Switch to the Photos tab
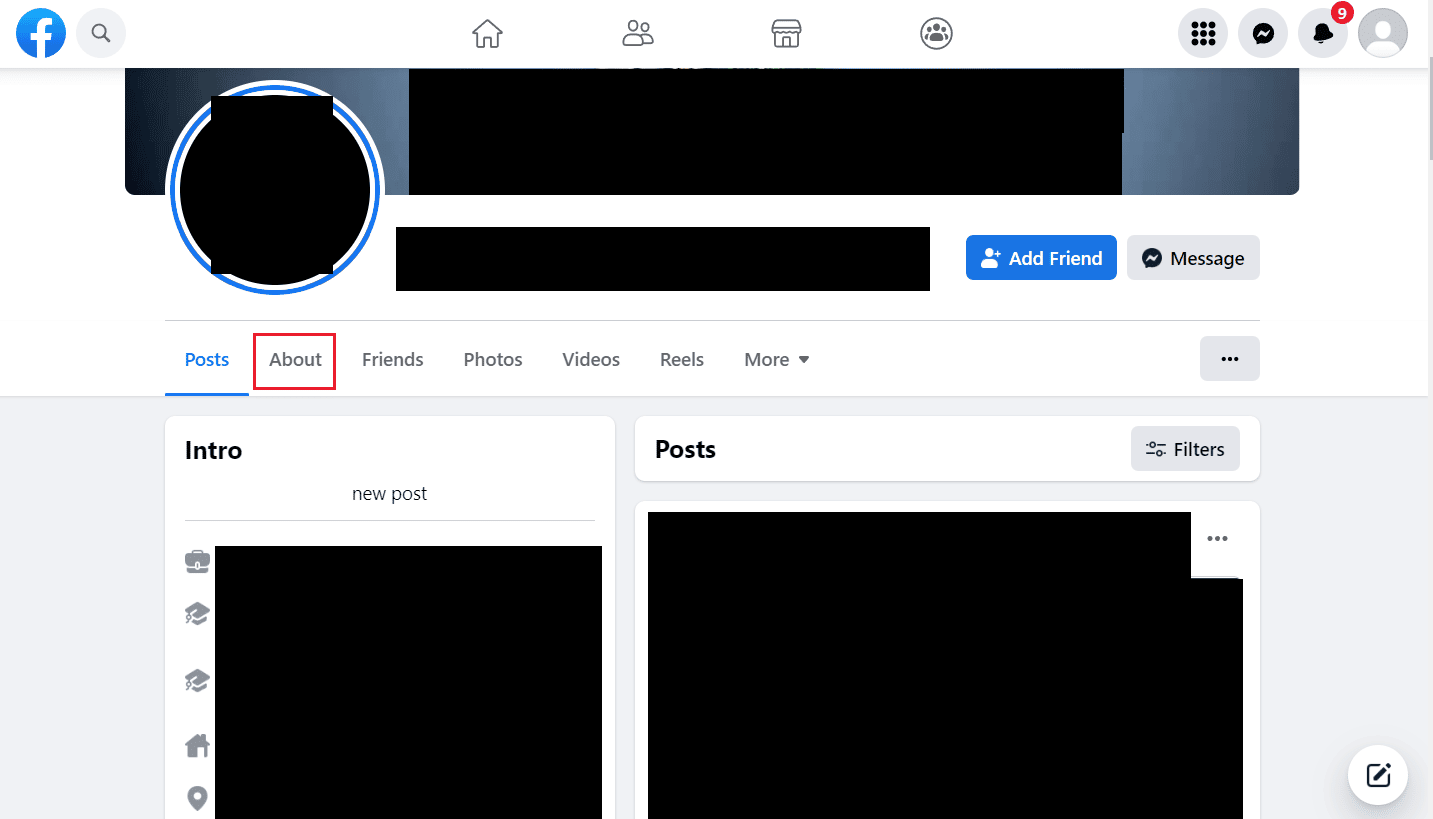The width and height of the screenshot is (1433, 819). (493, 360)
